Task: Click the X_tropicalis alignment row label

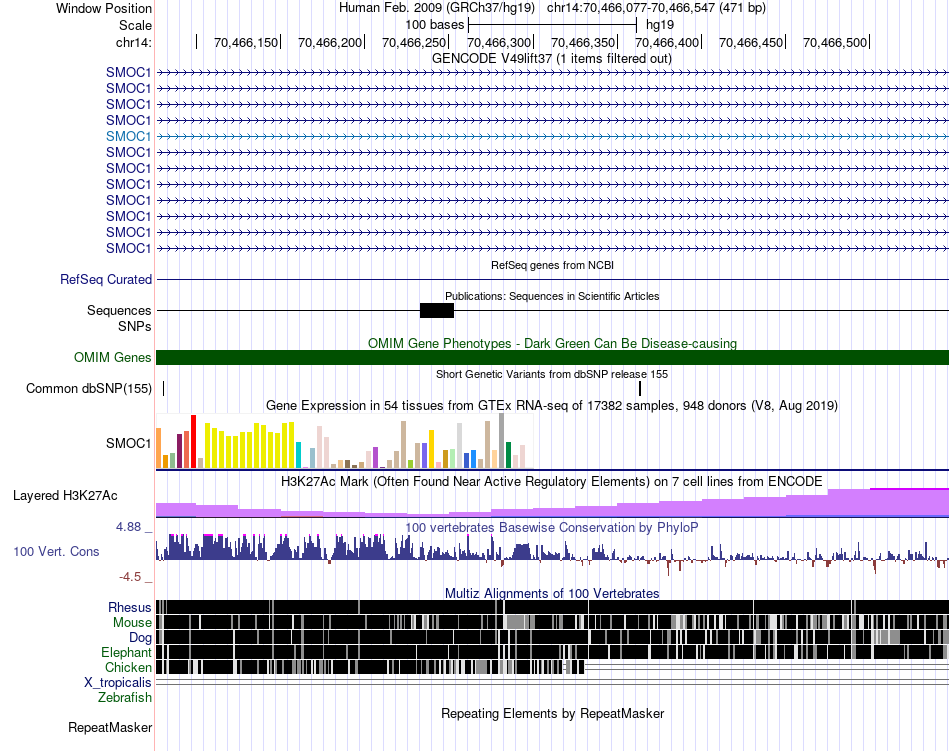Action: (118, 682)
